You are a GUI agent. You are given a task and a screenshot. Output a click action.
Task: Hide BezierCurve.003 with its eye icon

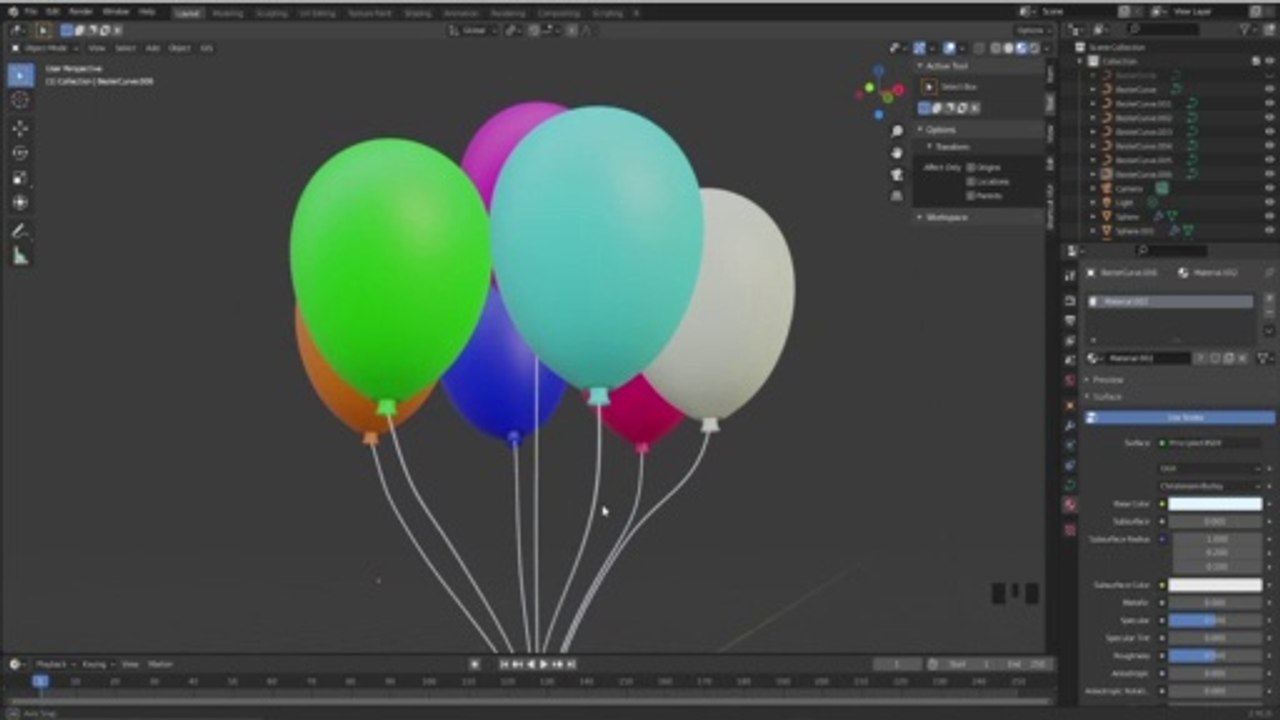click(x=1270, y=131)
